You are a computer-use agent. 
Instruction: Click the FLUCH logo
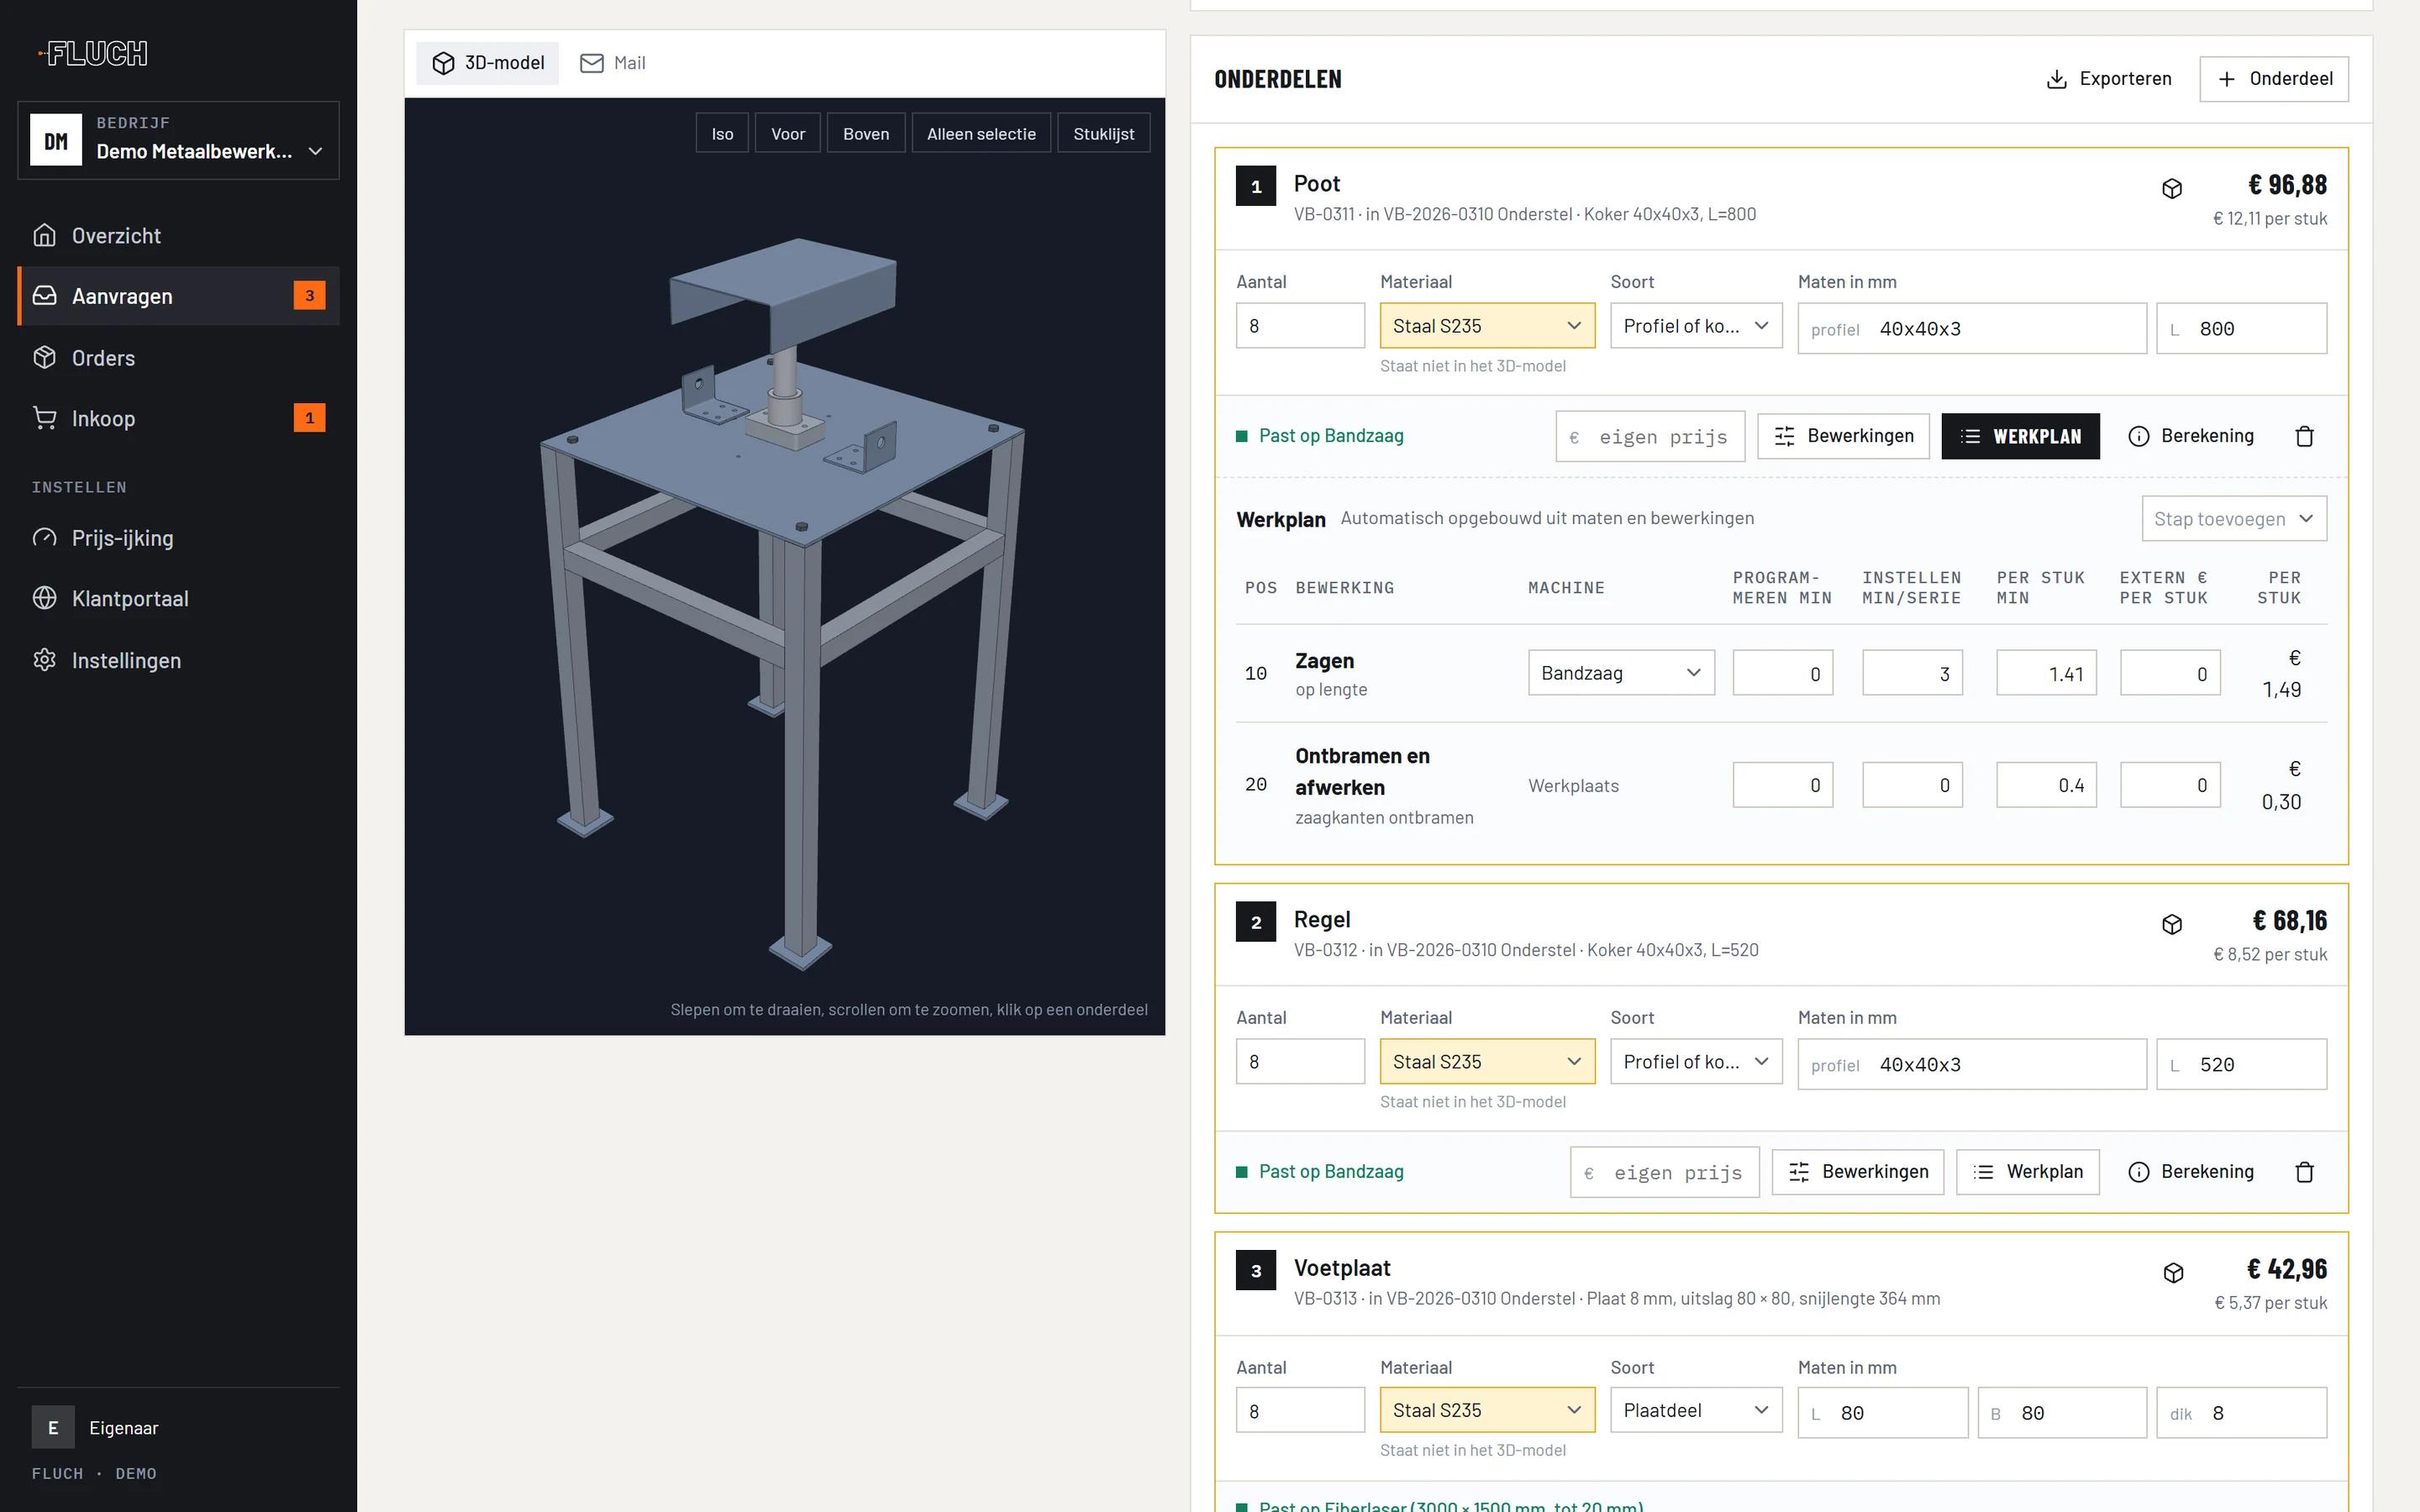pos(93,53)
